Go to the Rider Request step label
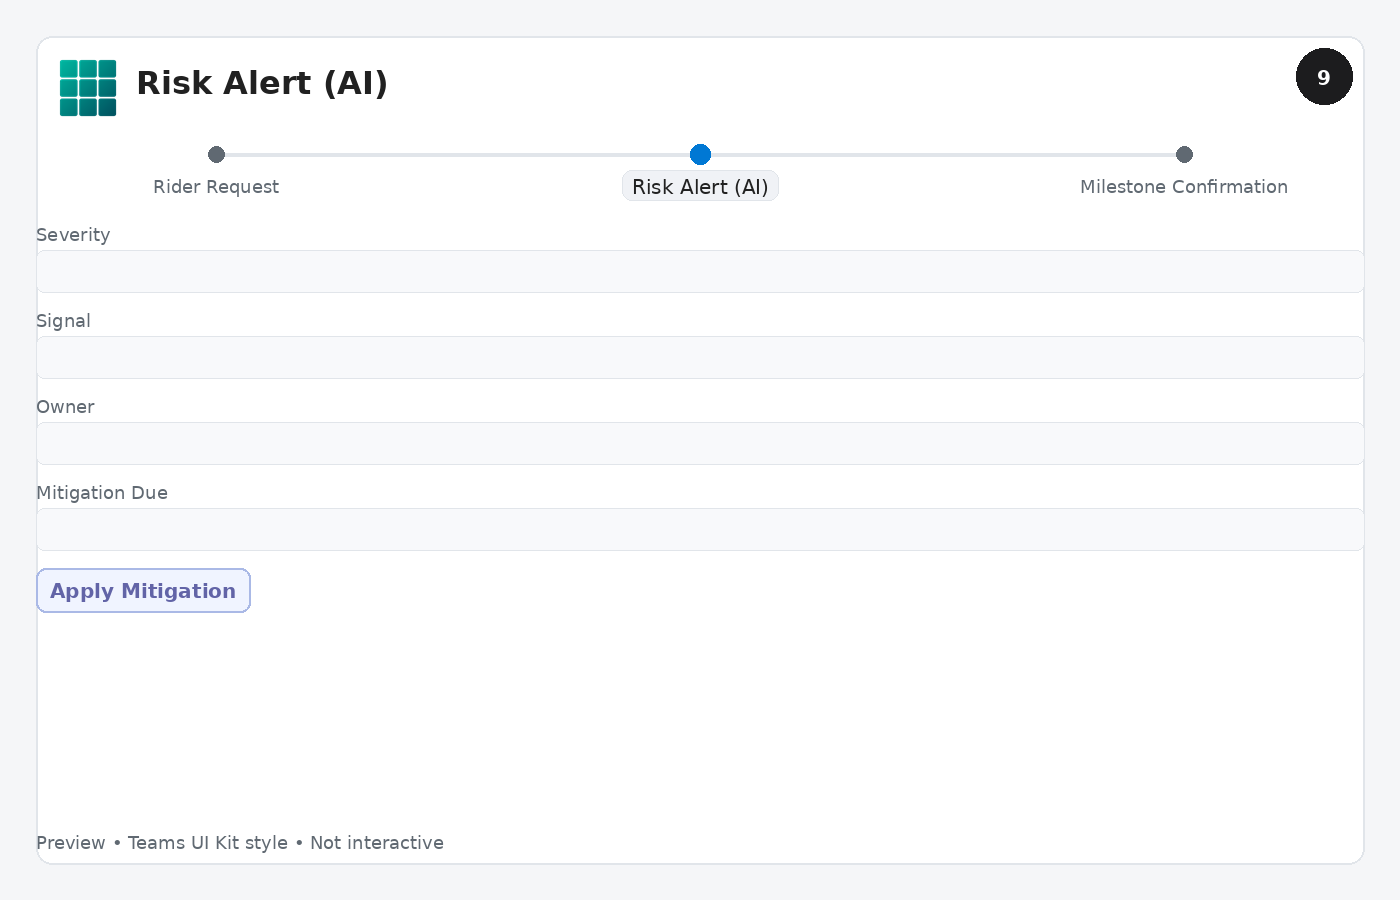 pos(216,187)
